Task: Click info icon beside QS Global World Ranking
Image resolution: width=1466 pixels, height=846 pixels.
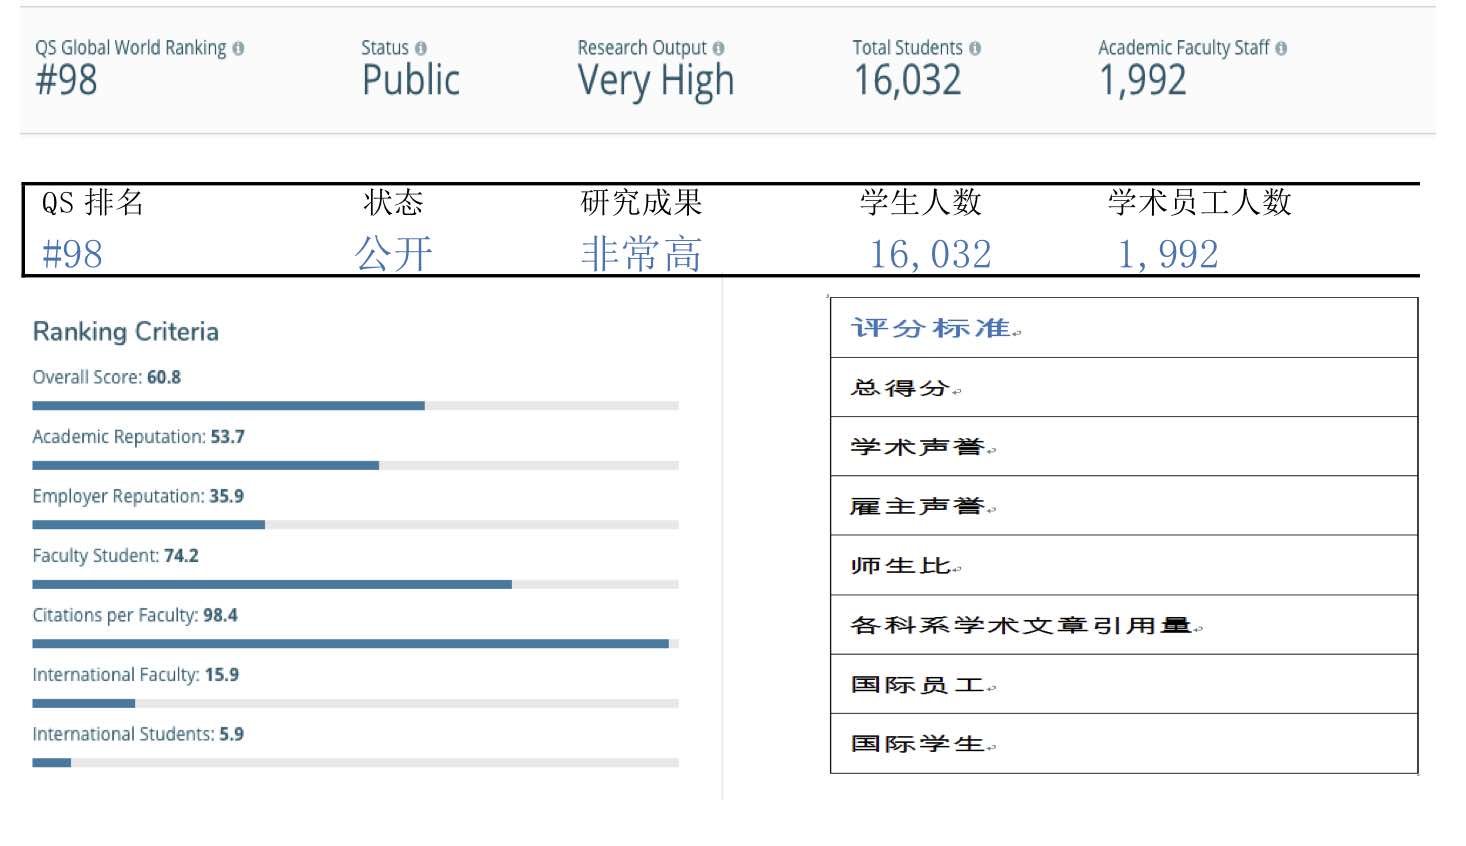Action: coord(238,48)
